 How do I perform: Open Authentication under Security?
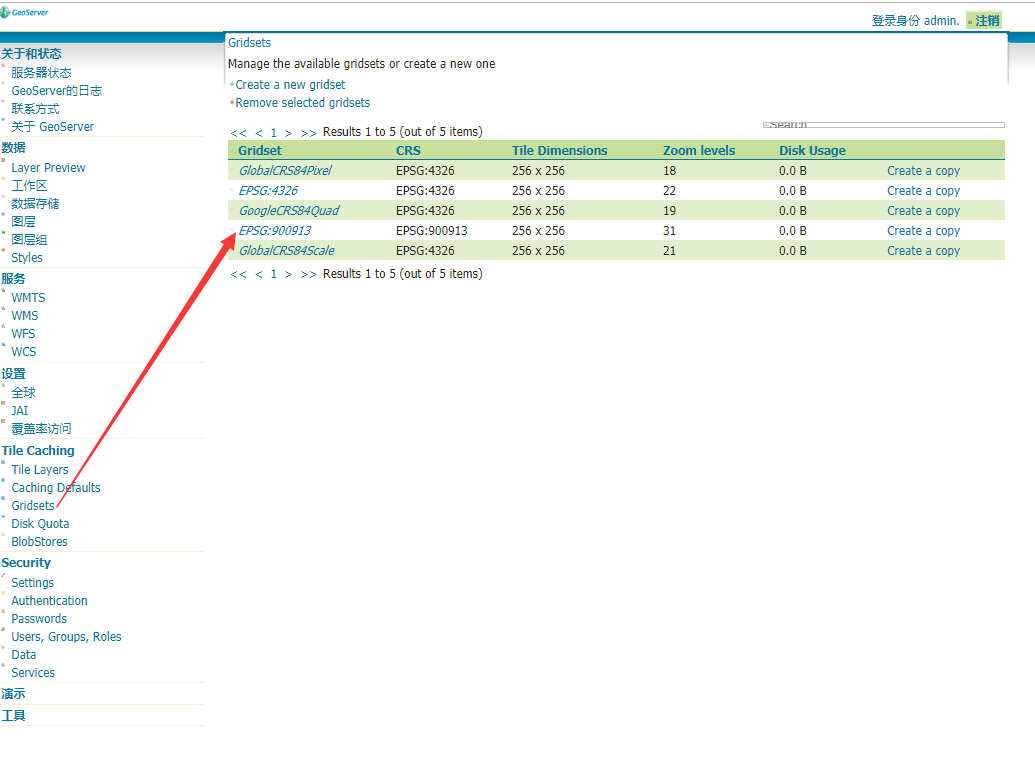click(50, 601)
